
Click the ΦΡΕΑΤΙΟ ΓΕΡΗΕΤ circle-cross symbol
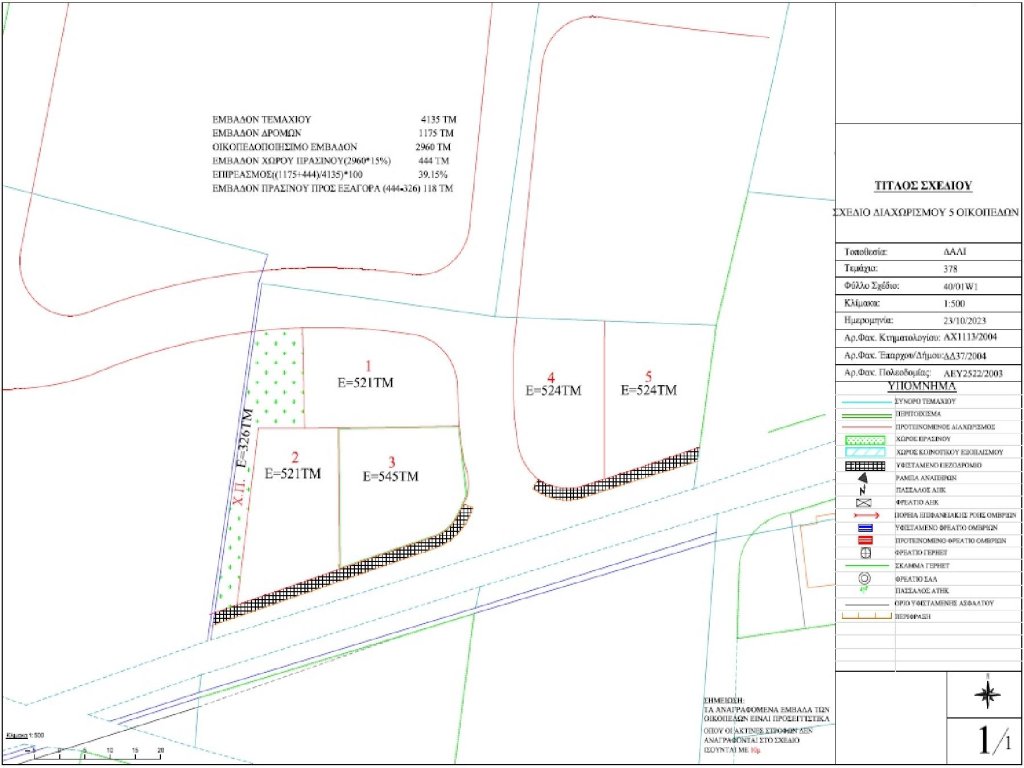863,553
